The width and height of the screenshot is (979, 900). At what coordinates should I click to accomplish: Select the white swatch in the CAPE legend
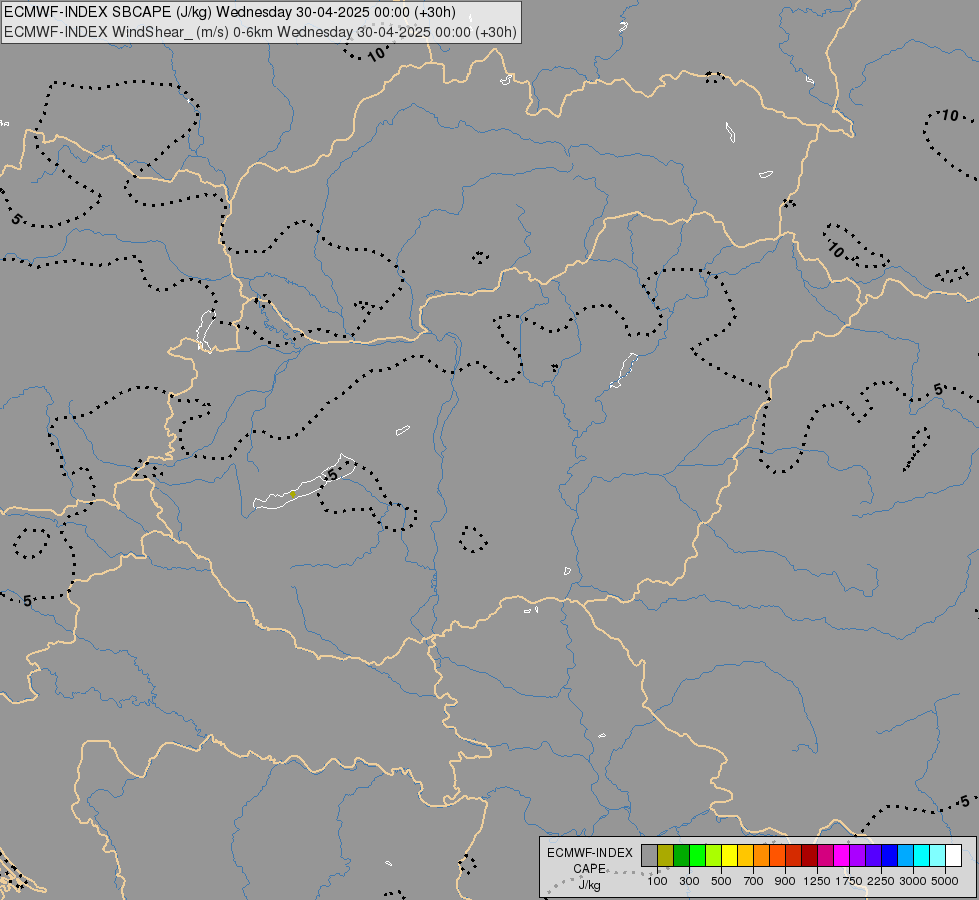953,855
